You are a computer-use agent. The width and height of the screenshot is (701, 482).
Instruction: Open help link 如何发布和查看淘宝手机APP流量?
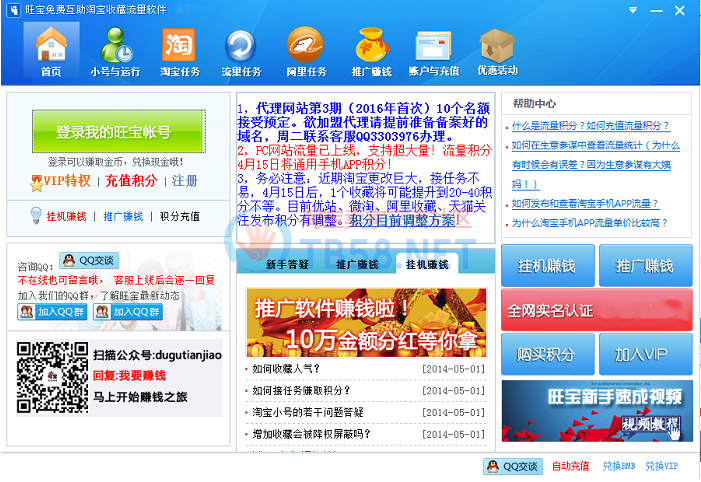[585, 203]
